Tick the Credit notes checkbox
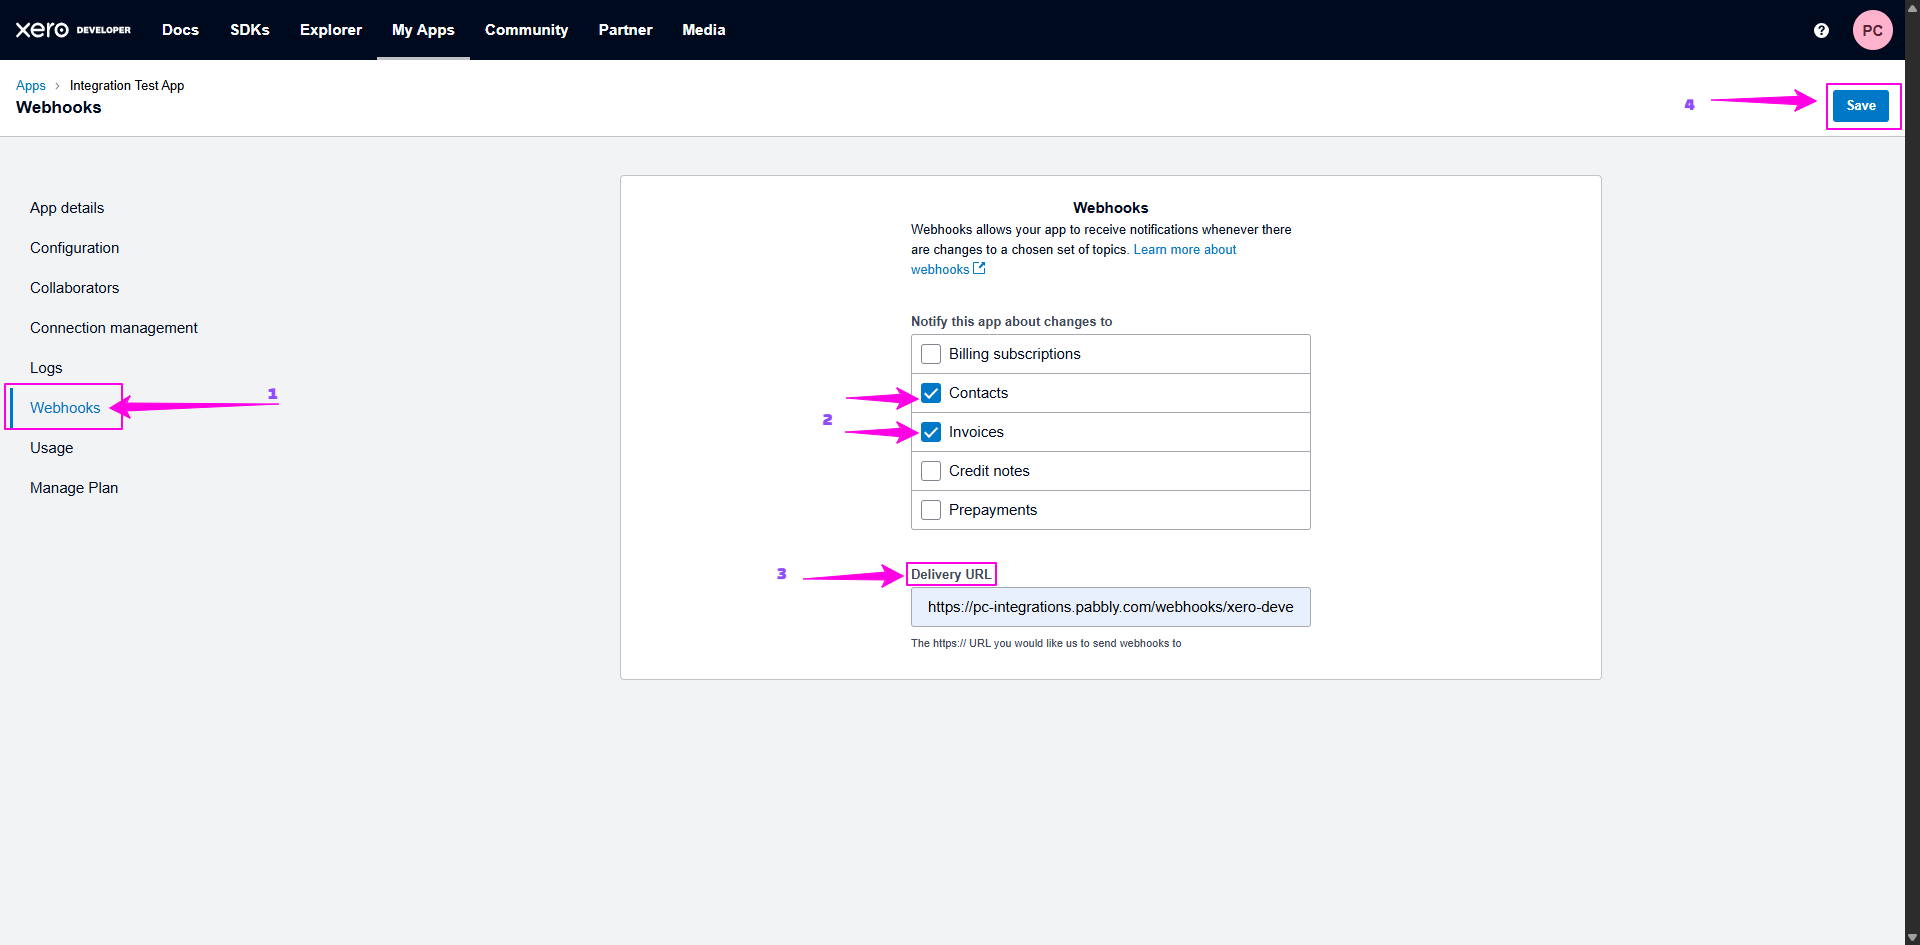 (x=931, y=471)
